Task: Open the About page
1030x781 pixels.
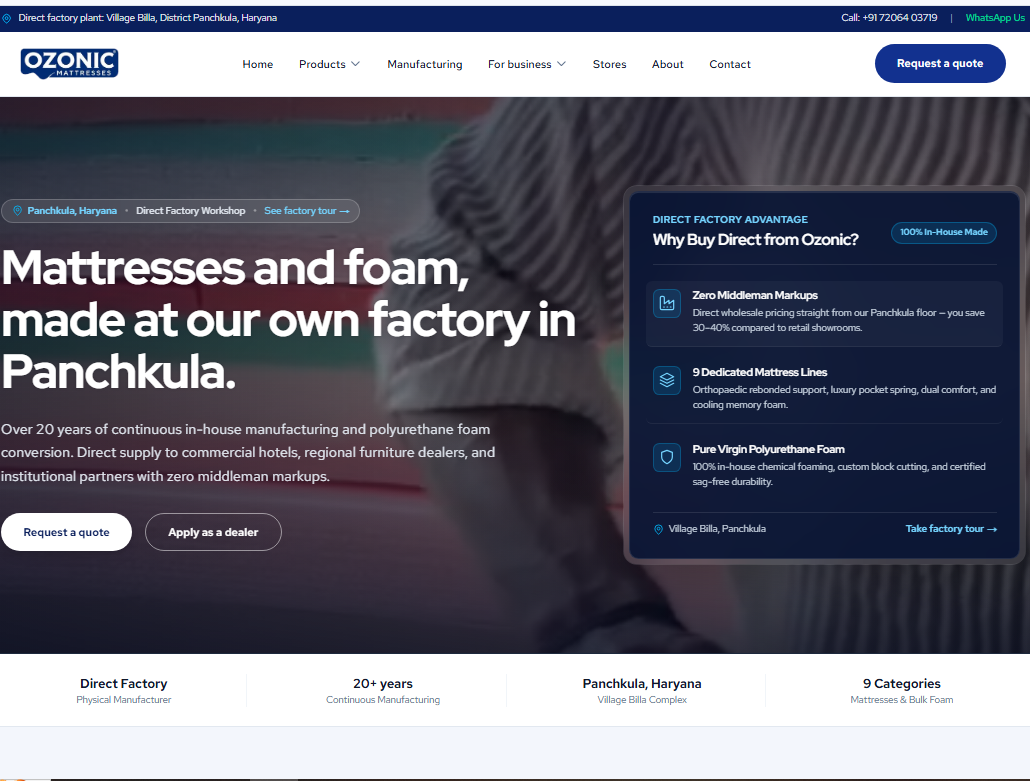Action: [667, 64]
